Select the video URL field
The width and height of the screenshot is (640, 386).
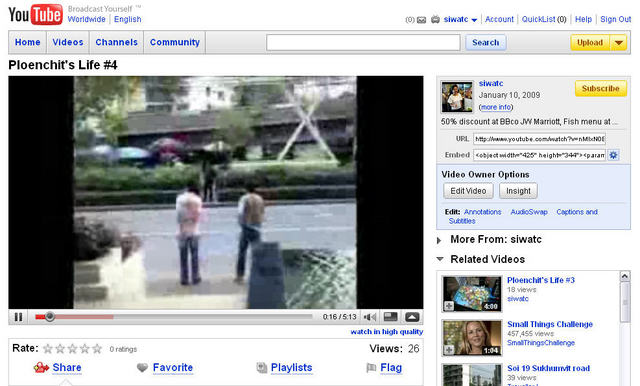coord(539,139)
